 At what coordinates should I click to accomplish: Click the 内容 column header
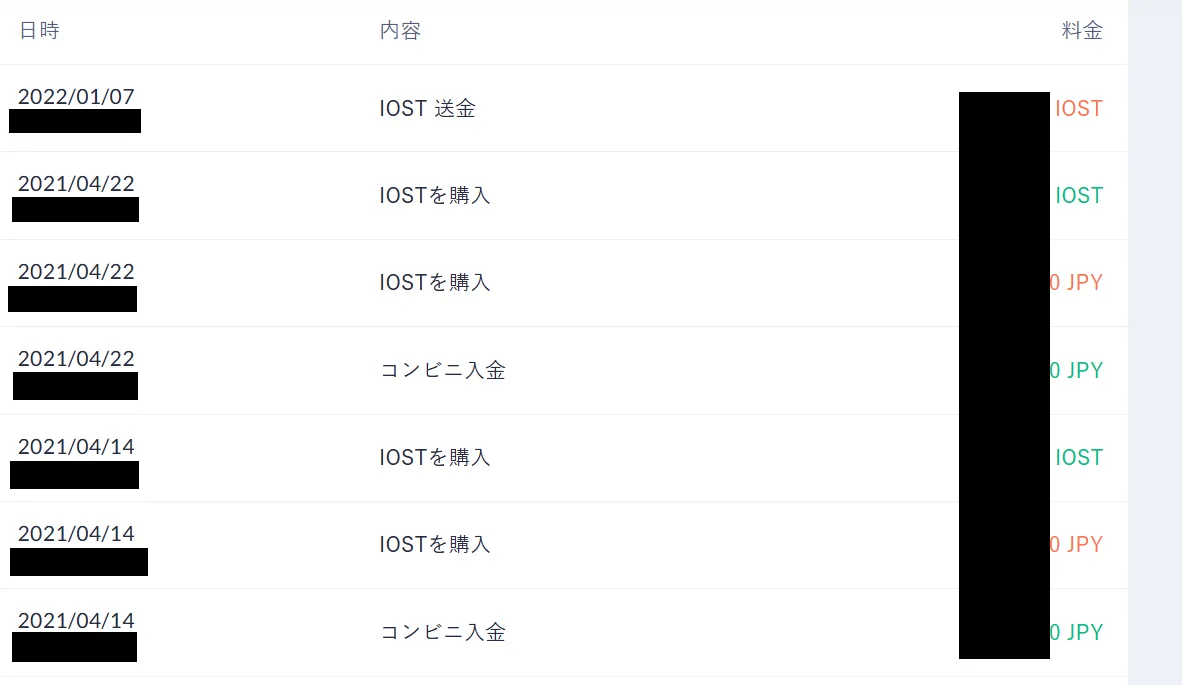point(400,30)
